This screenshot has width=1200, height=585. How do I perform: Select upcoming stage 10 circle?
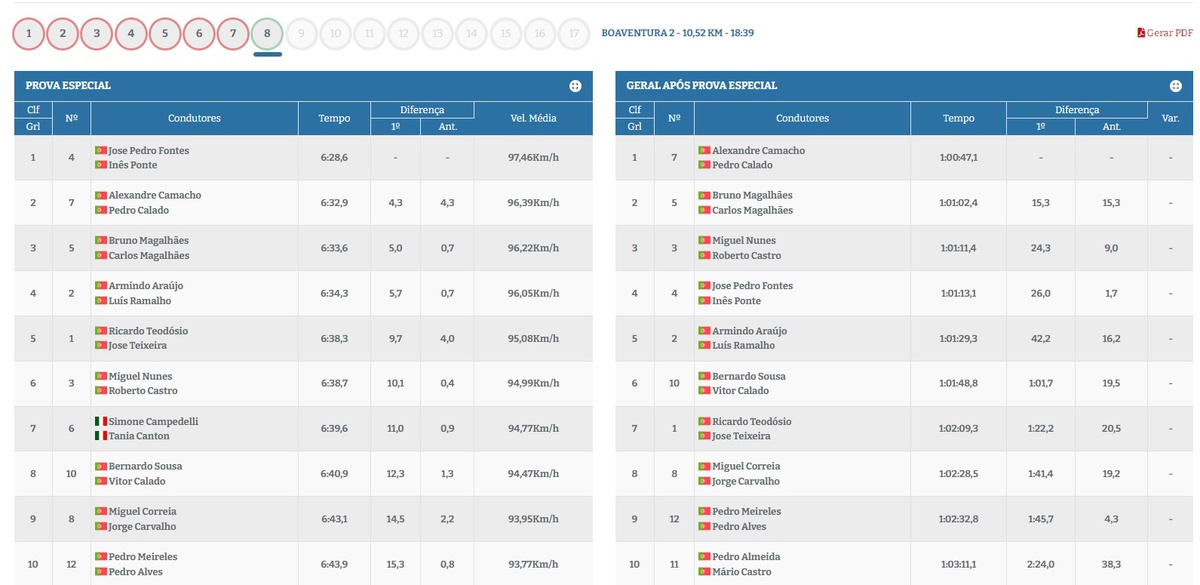pyautogui.click(x=335, y=33)
